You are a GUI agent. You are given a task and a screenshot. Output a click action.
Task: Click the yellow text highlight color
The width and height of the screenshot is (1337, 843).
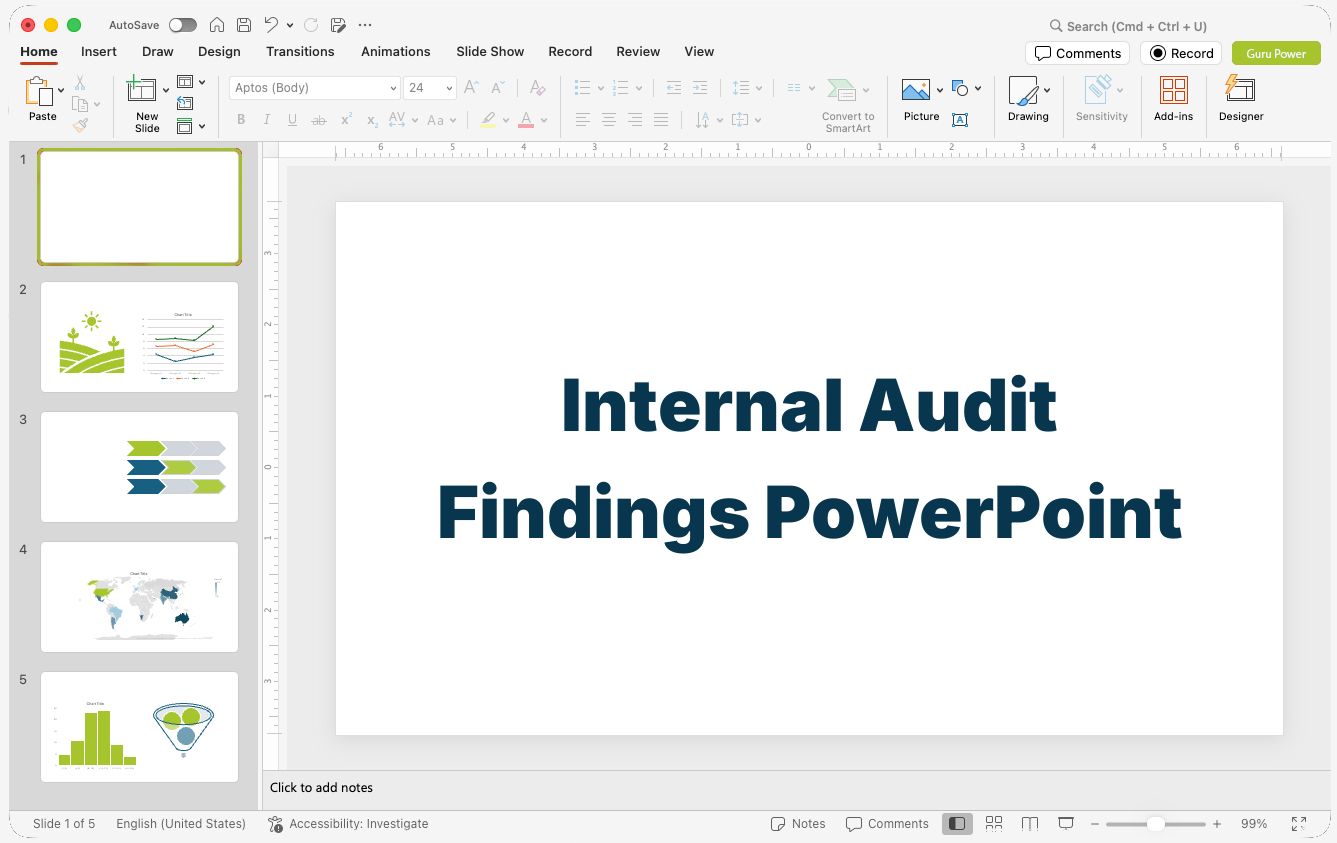[x=488, y=120]
